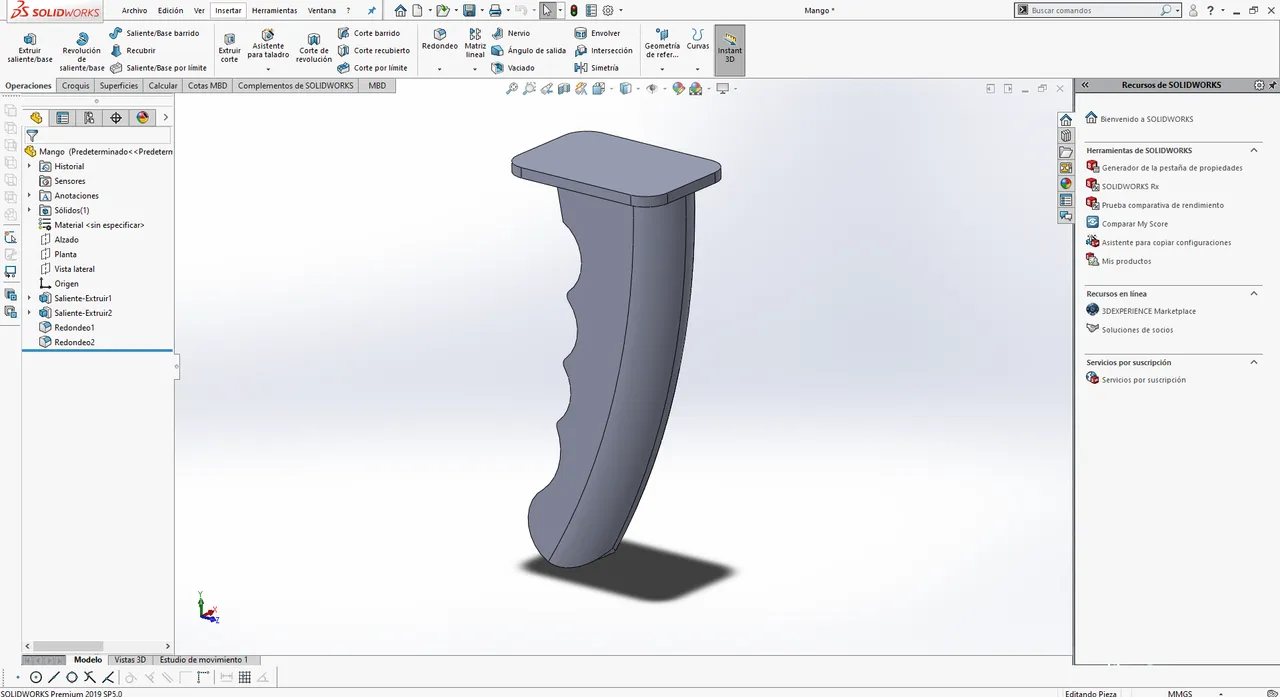Select the Planta plane in the tree

click(x=58, y=254)
